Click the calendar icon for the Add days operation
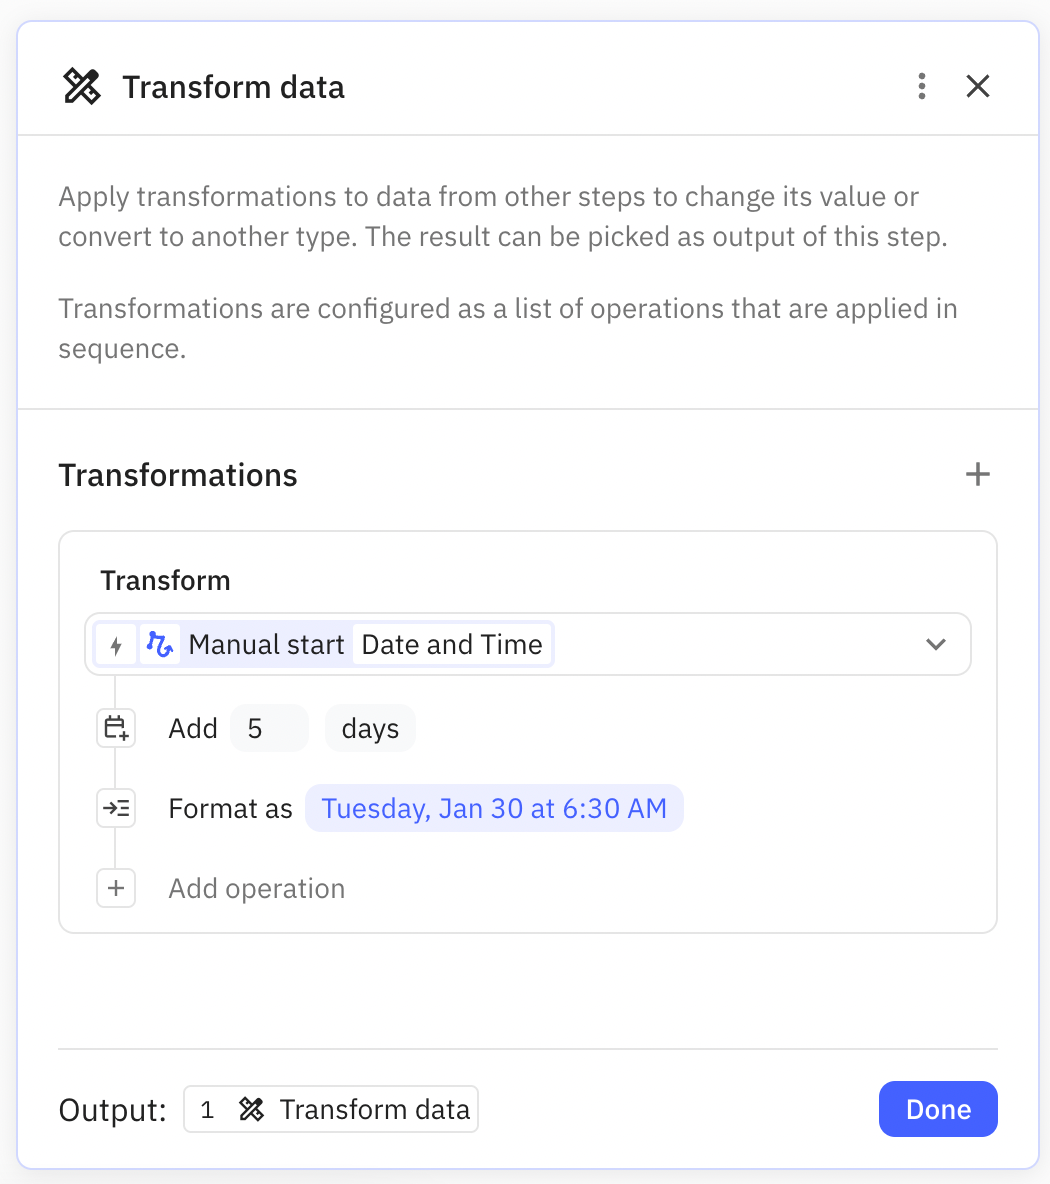1050x1184 pixels. (116, 728)
